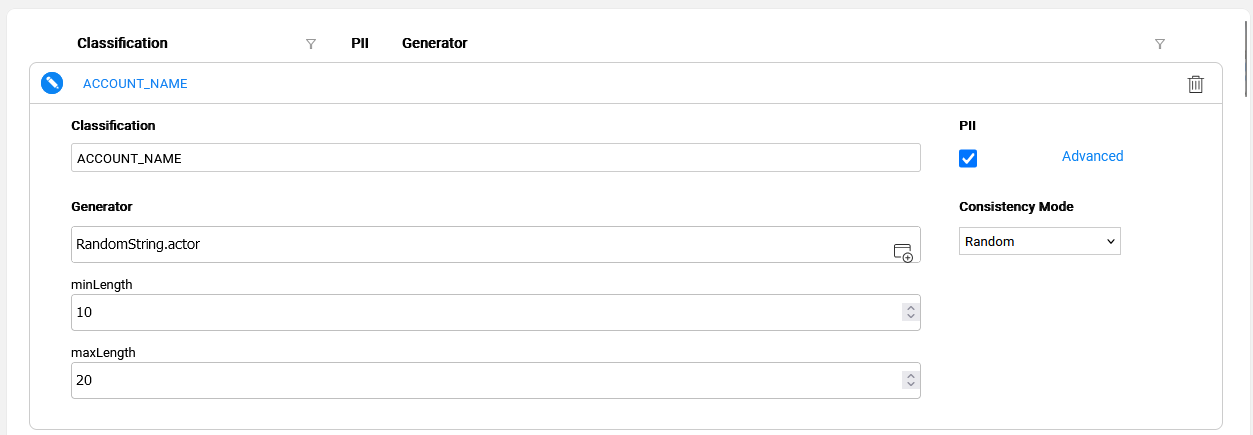Delete the ACCOUNT_NAME row with the trash icon
Viewport: 1253px width, 435px height.
pyautogui.click(x=1195, y=84)
